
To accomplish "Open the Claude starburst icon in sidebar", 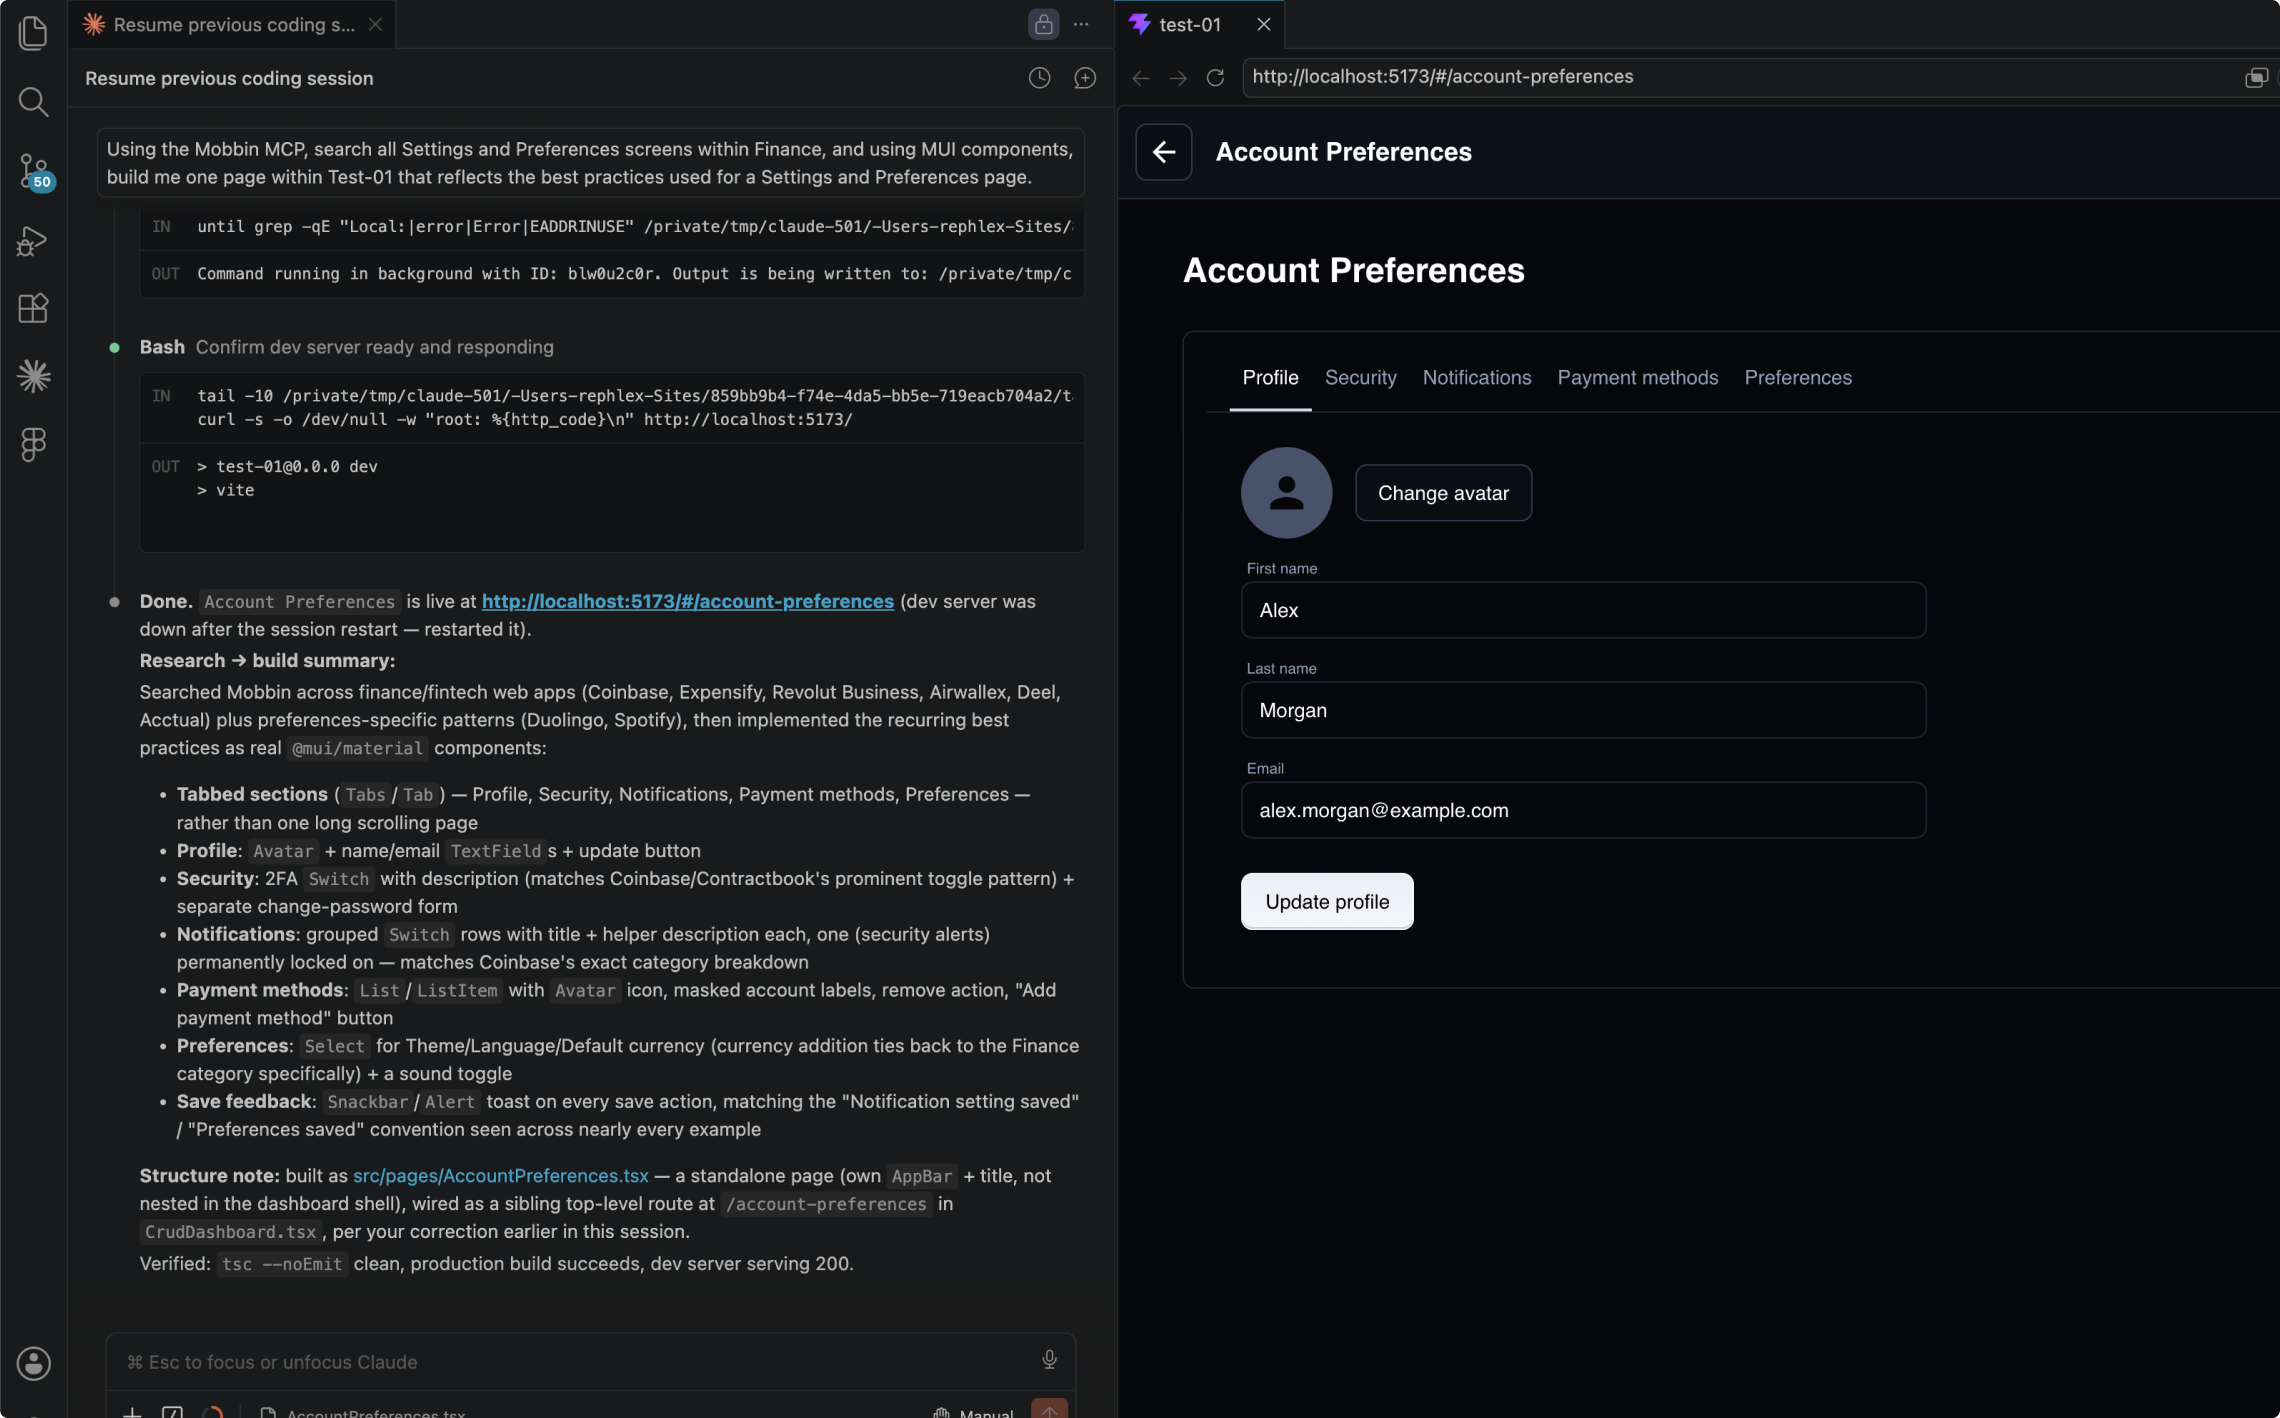I will click(33, 376).
